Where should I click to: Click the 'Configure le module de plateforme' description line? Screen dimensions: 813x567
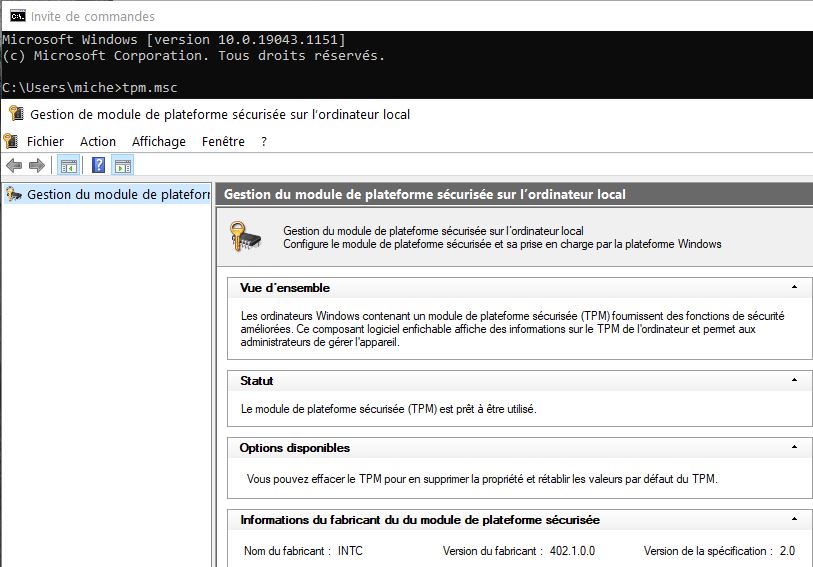[x=502, y=244]
